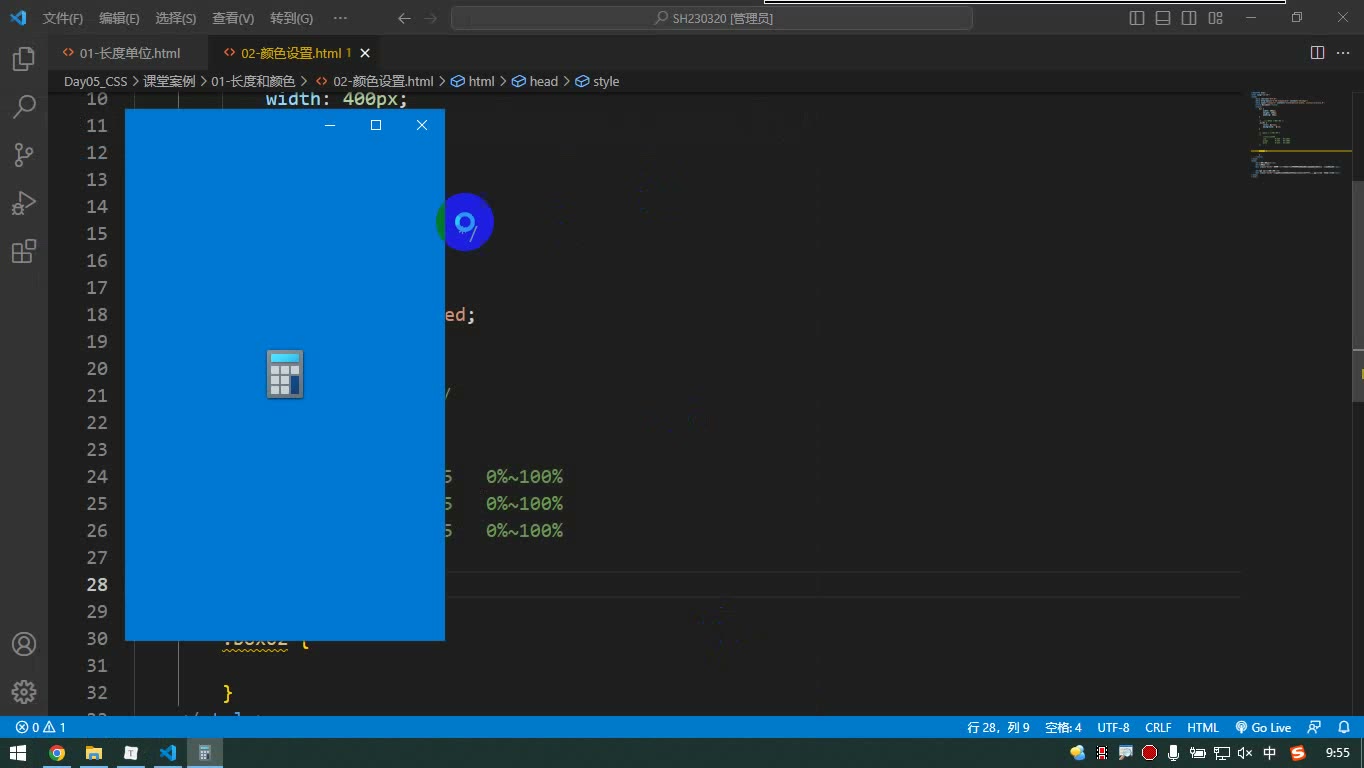Image resolution: width=1364 pixels, height=768 pixels.
Task: Open the Search view in activity bar
Action: [x=23, y=107]
